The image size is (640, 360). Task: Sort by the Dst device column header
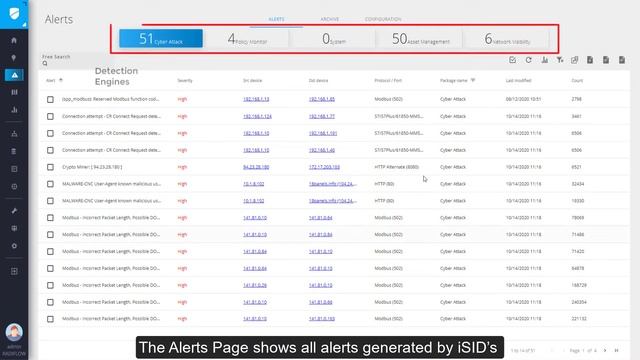(318, 81)
